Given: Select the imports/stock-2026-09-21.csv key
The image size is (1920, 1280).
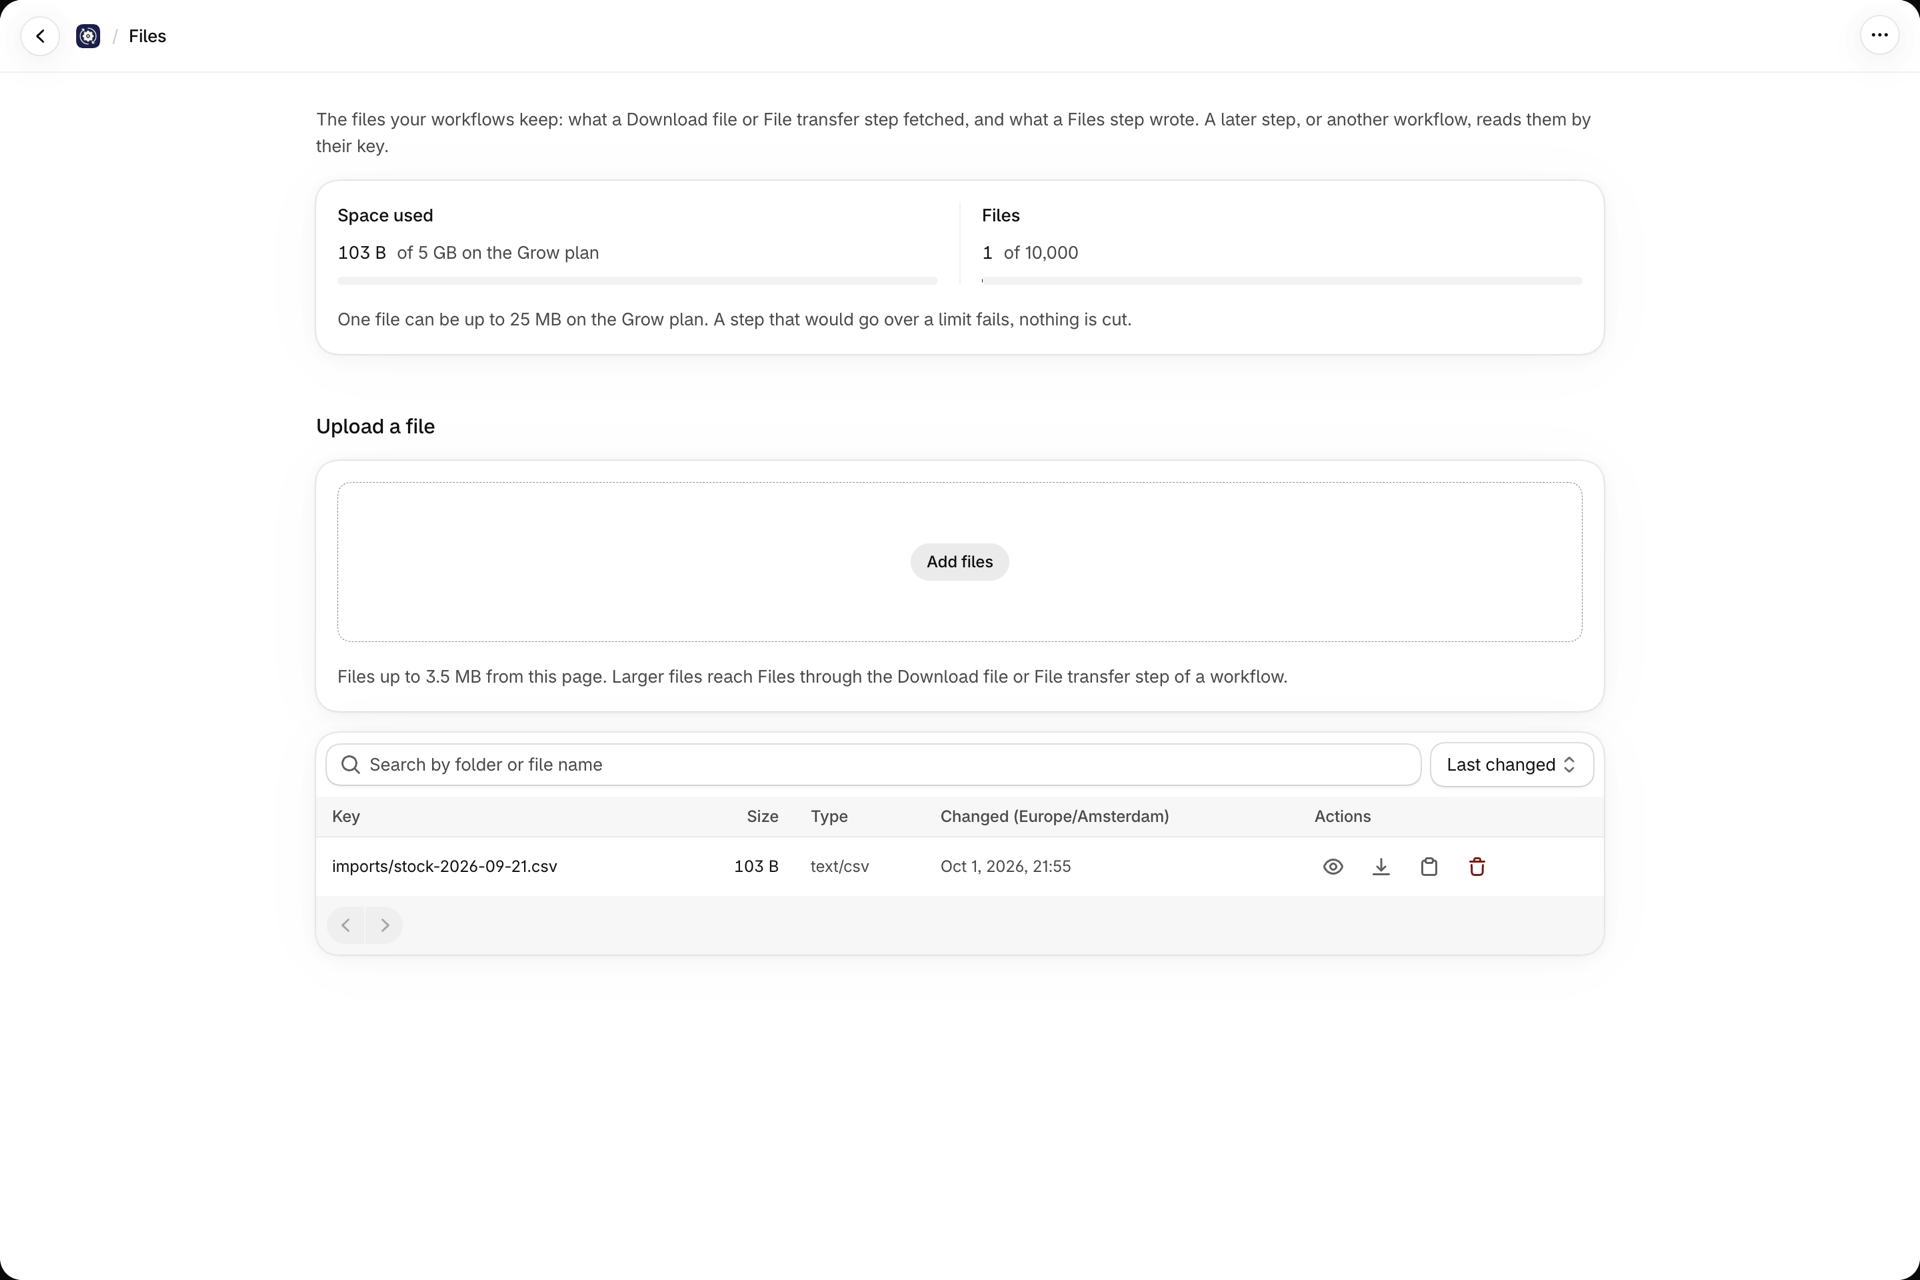Looking at the screenshot, I should tap(444, 867).
